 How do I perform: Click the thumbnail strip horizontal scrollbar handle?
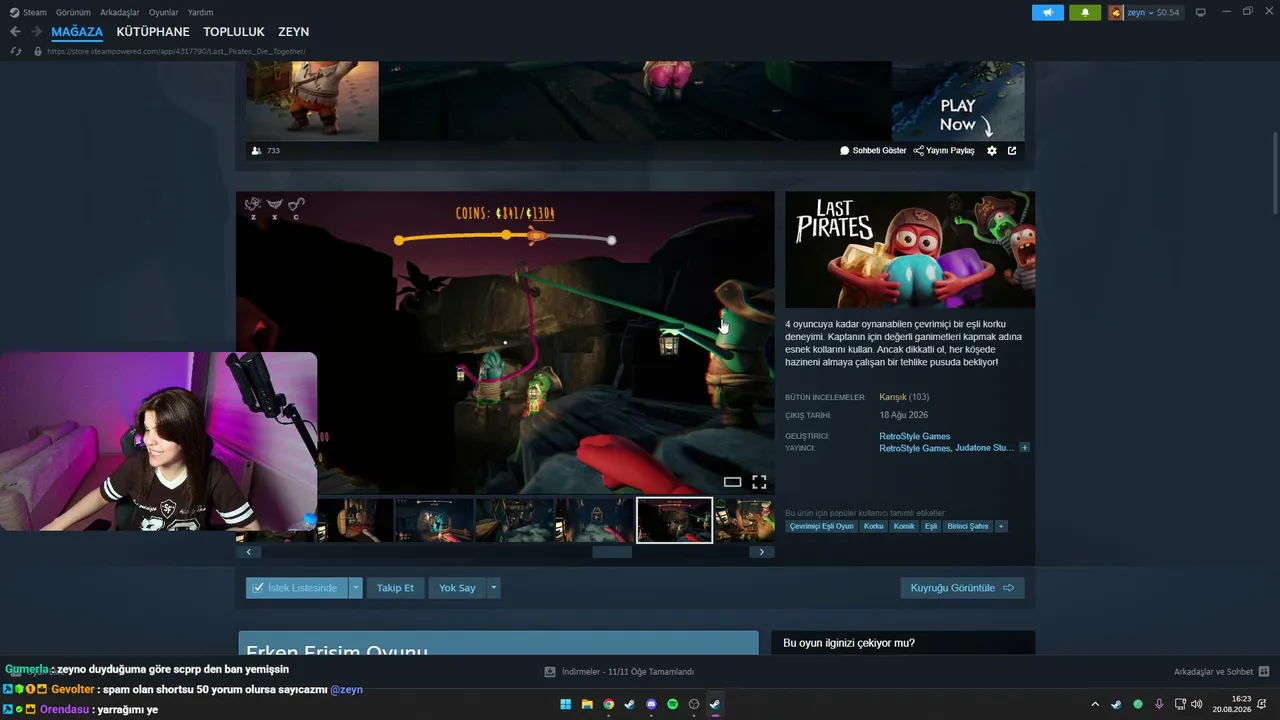point(612,552)
